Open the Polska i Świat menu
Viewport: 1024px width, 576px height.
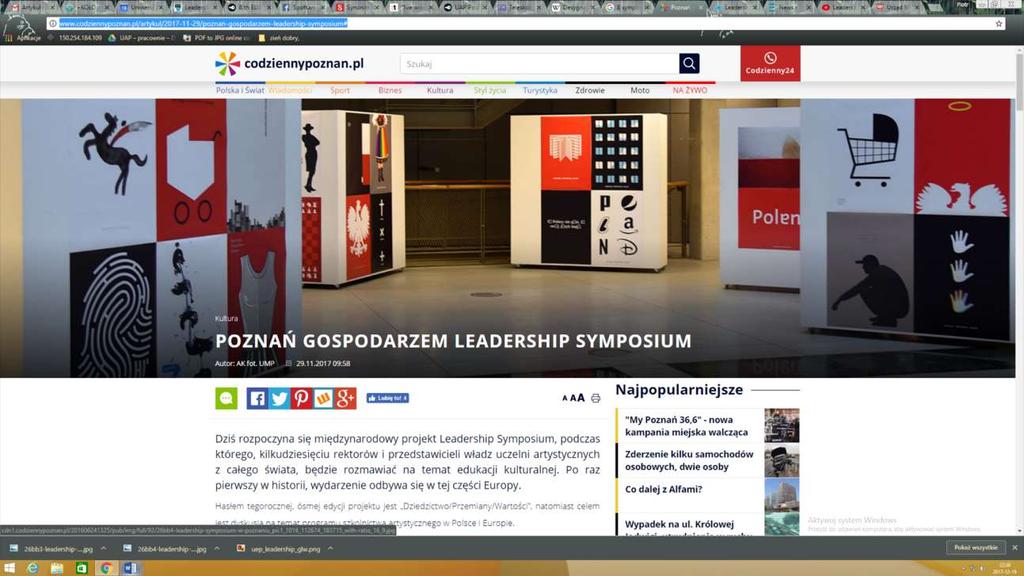coord(240,90)
